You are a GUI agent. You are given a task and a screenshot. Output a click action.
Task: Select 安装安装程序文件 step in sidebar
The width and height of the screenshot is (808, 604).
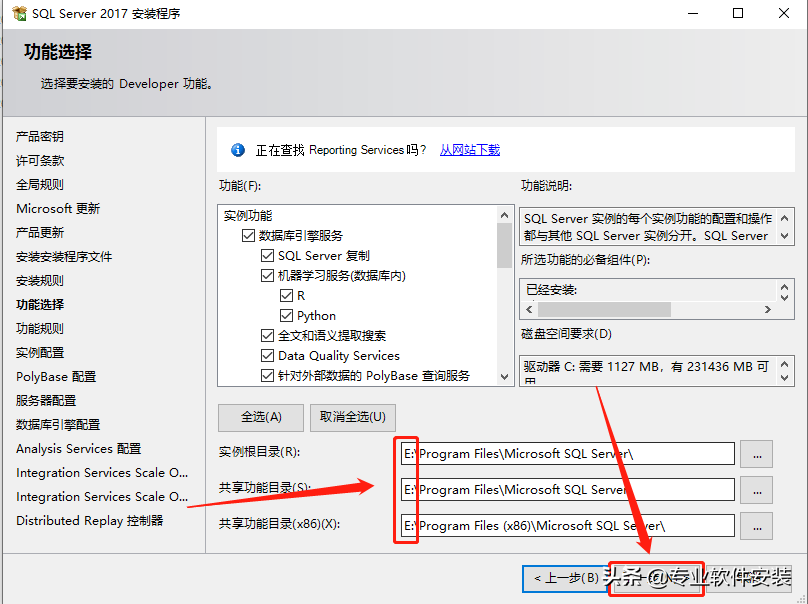[x=64, y=257]
